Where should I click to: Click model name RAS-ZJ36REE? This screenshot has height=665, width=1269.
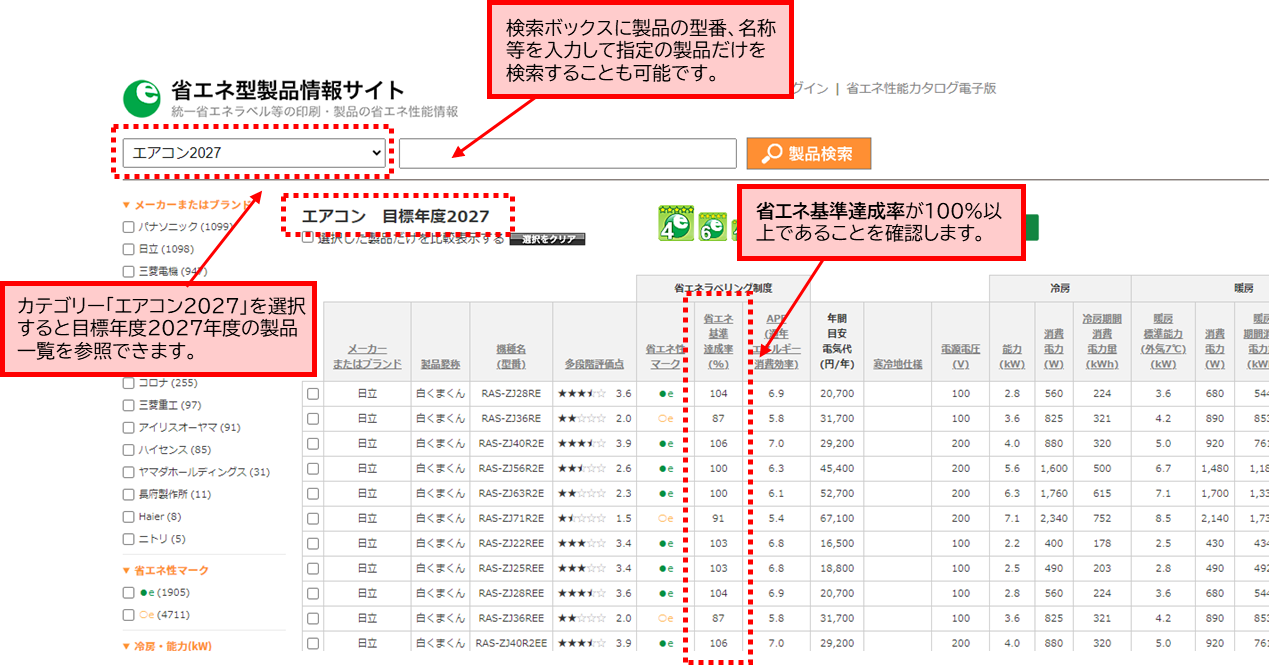coord(511,619)
